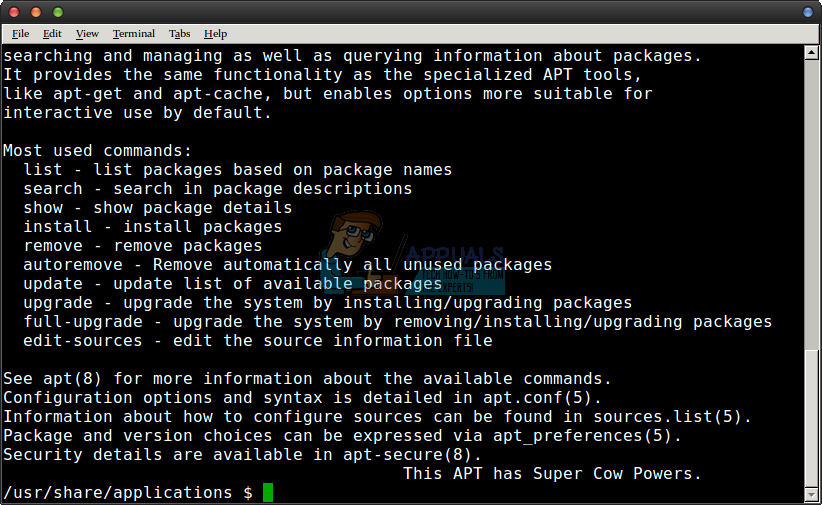Open the Tabs menu
The height and width of the screenshot is (505, 822).
point(180,34)
